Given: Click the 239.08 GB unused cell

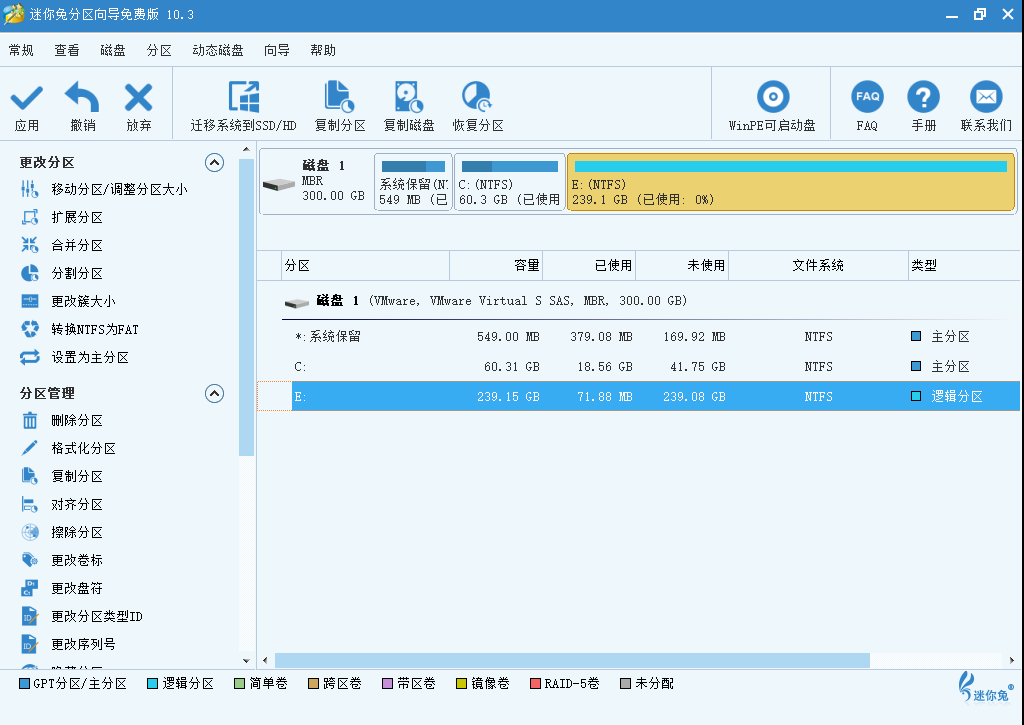Looking at the screenshot, I should [x=694, y=396].
